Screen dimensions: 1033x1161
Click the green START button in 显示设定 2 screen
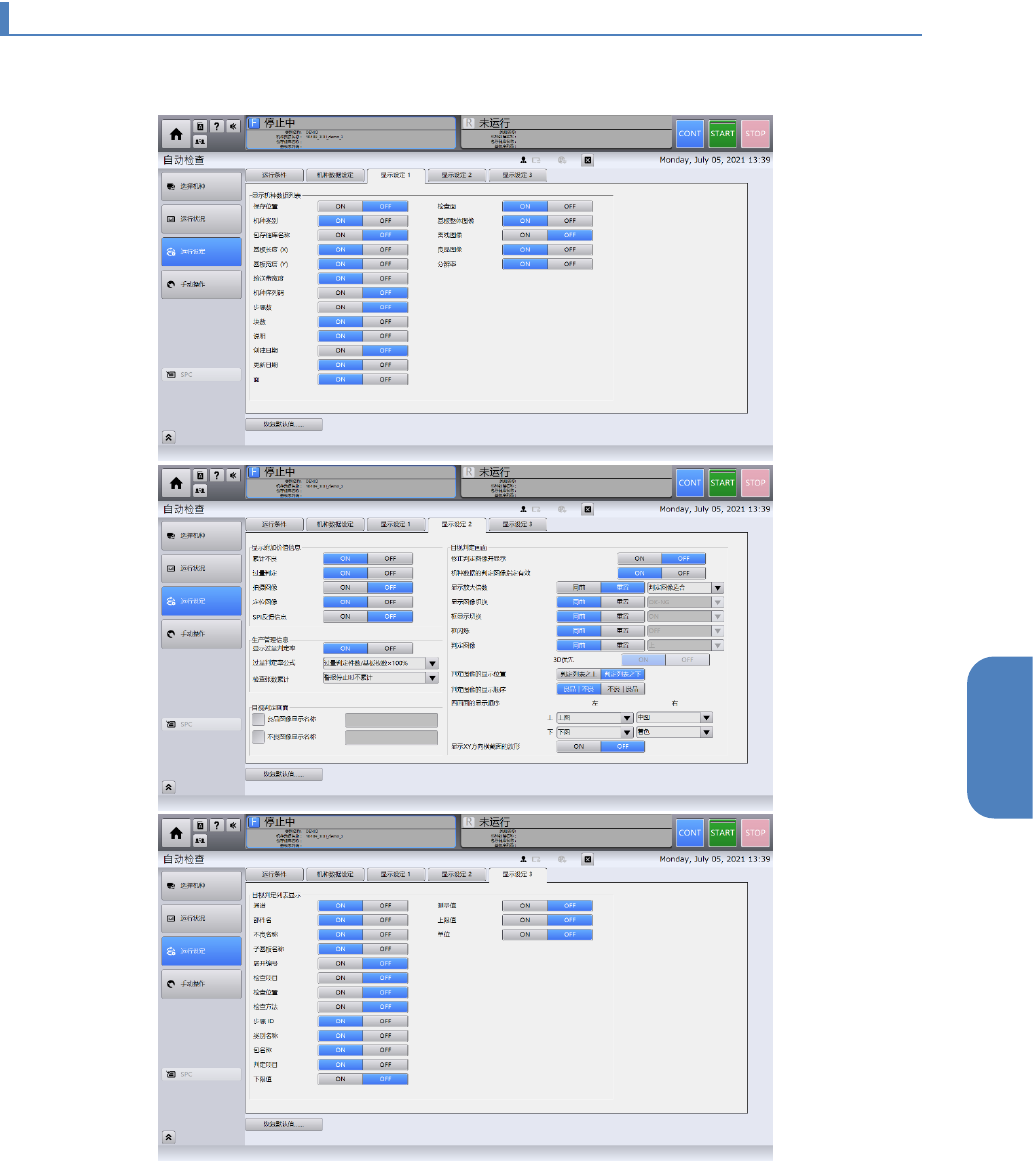pos(722,483)
